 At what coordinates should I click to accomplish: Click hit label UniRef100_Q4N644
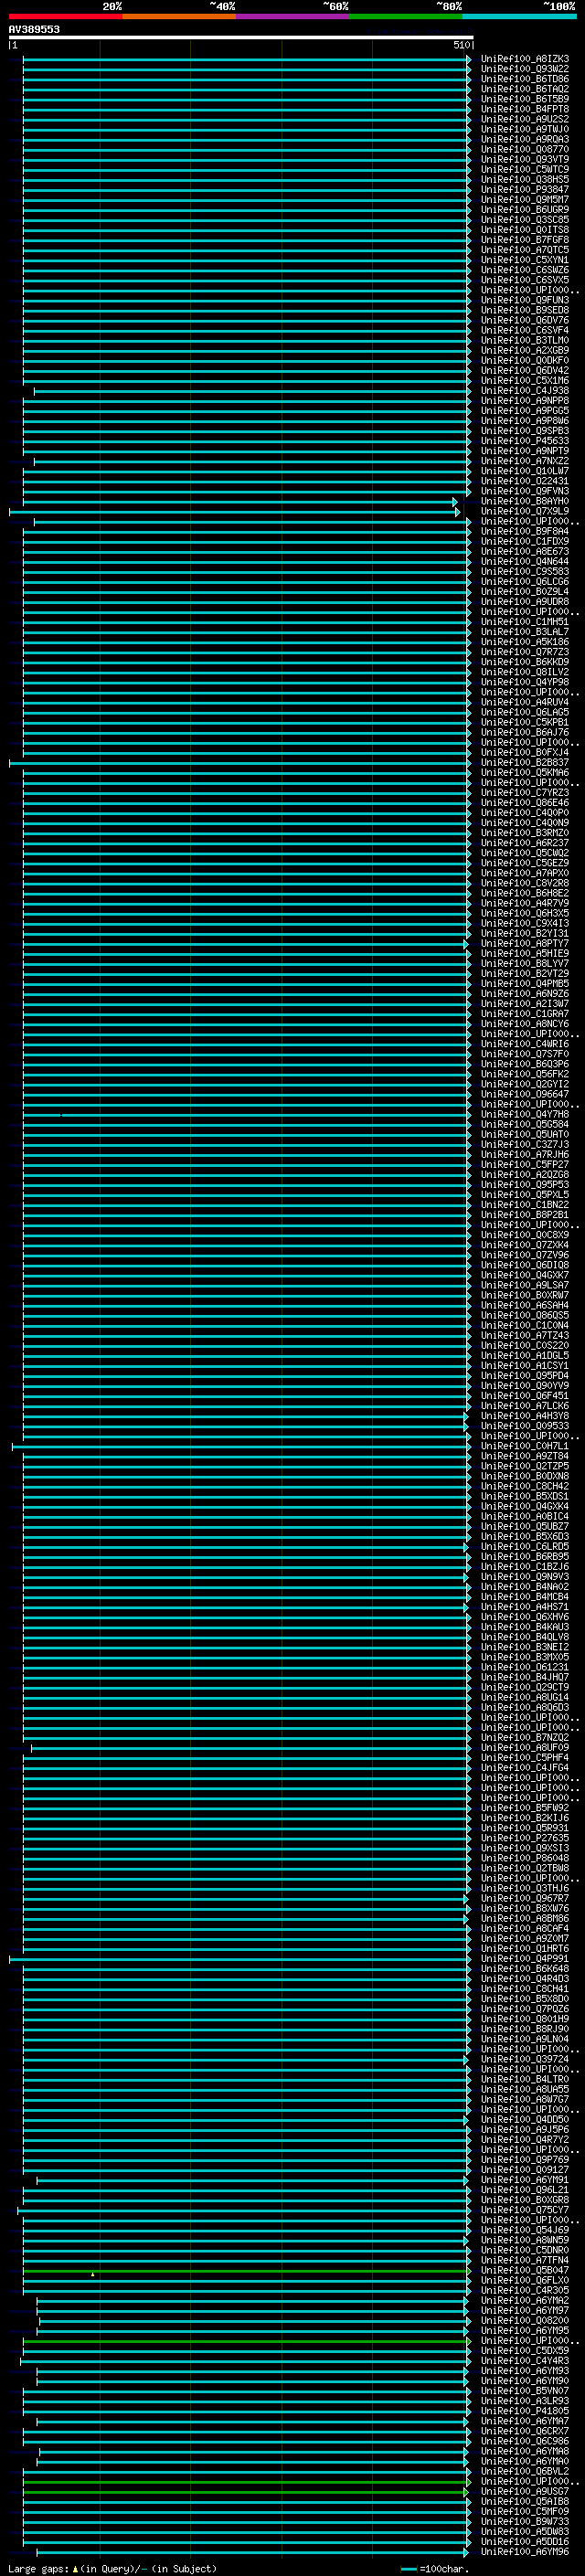(x=524, y=562)
